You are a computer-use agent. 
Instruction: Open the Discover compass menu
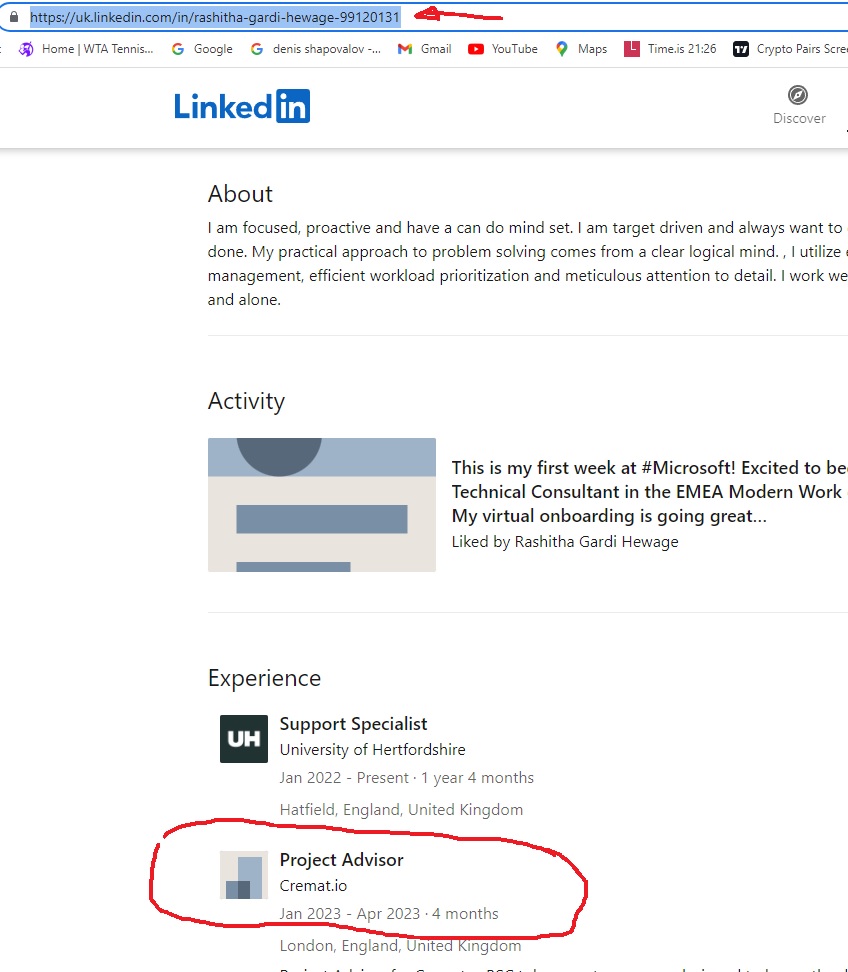tap(798, 105)
